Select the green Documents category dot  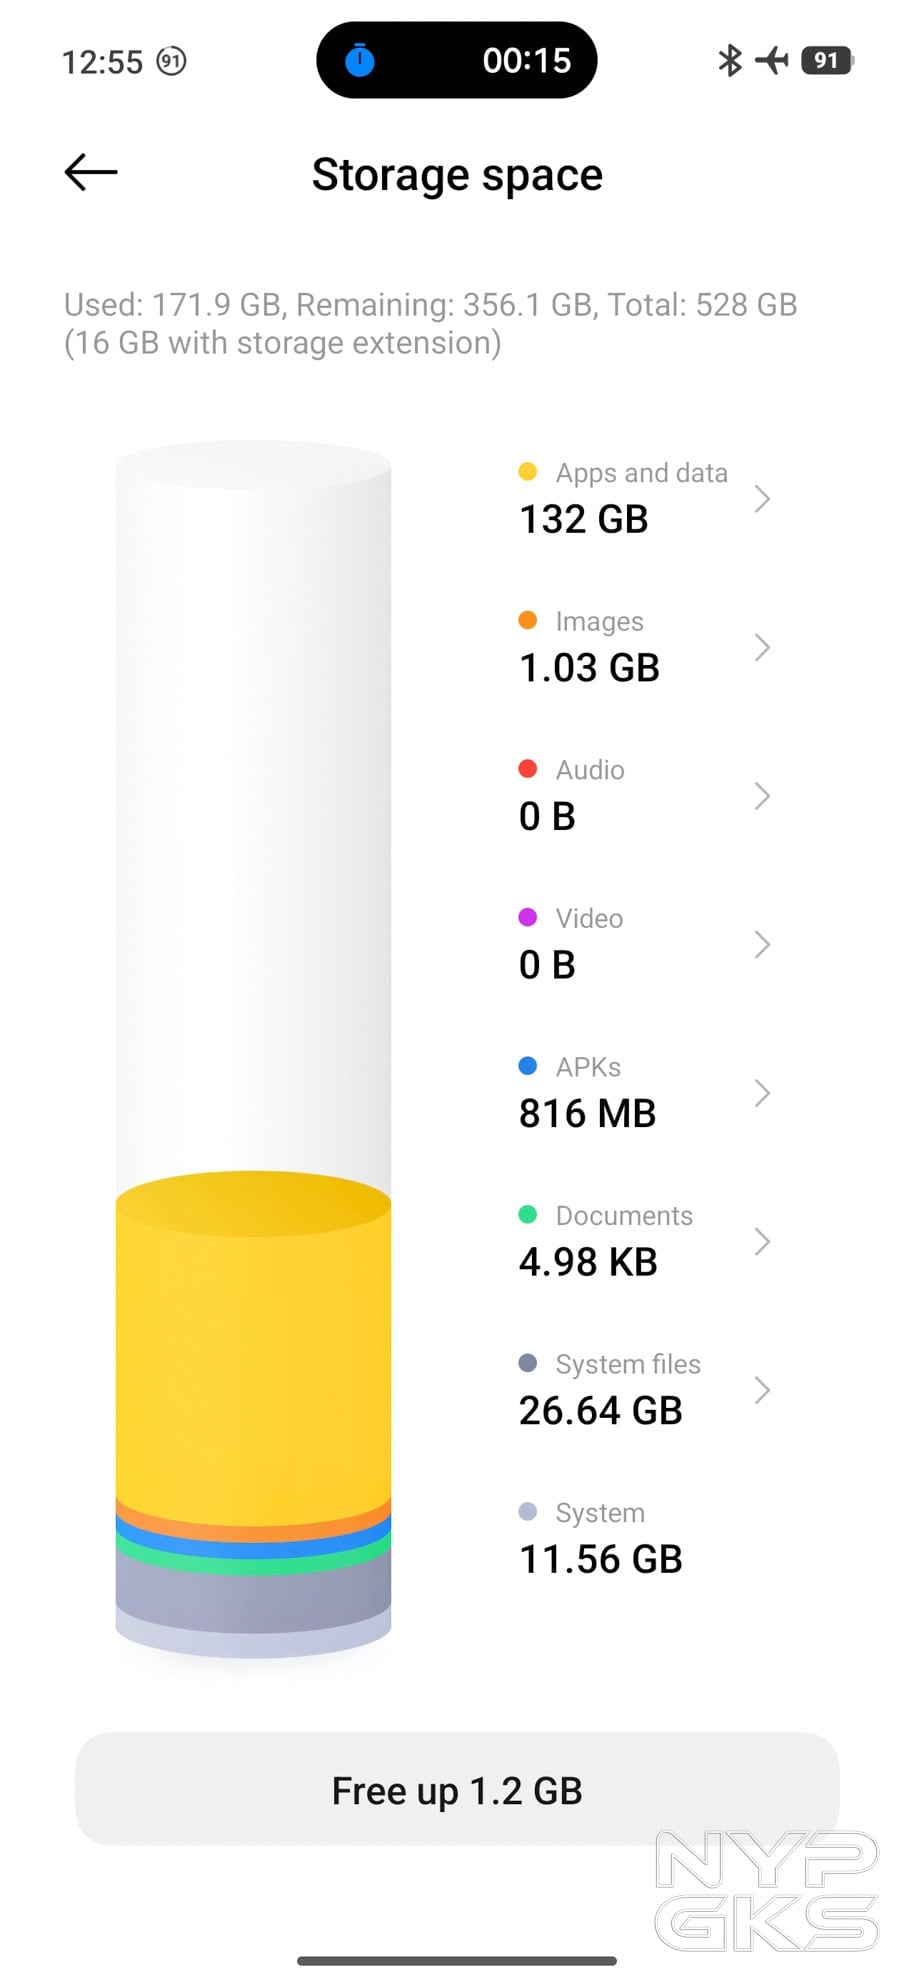(x=528, y=1214)
